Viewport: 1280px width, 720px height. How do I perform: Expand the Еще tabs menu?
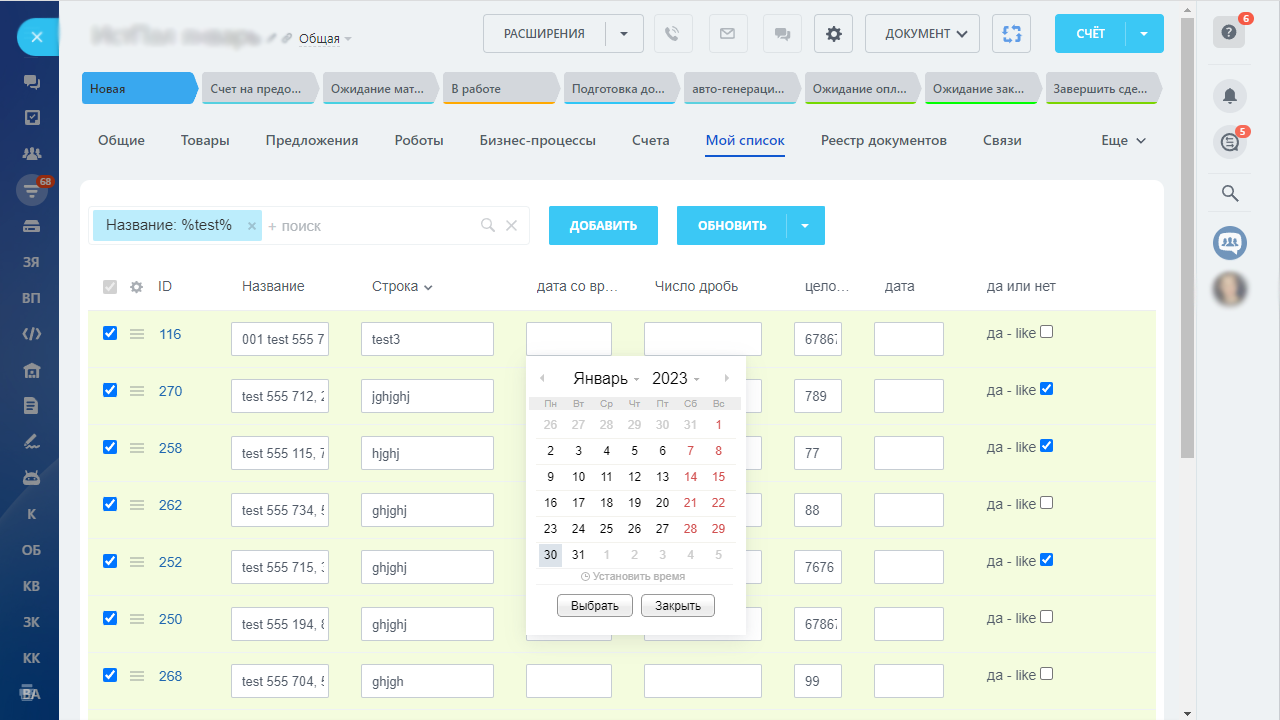1122,141
